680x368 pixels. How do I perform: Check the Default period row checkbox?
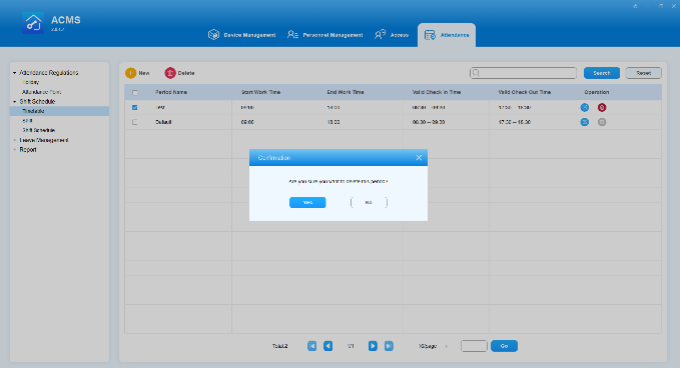tap(134, 122)
